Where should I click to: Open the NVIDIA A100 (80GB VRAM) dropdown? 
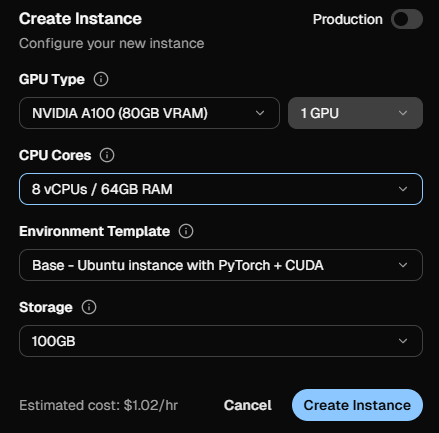(149, 113)
